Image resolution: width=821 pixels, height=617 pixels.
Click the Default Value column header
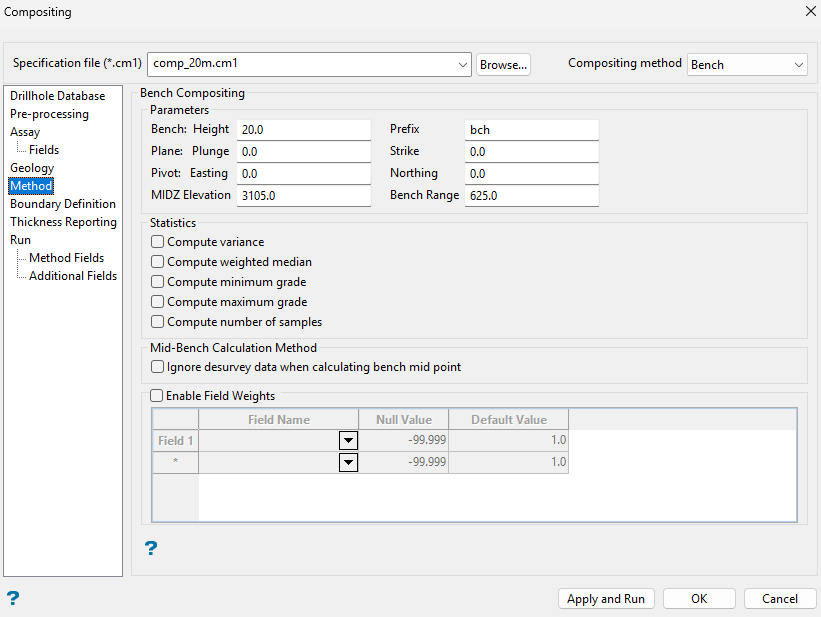click(508, 420)
